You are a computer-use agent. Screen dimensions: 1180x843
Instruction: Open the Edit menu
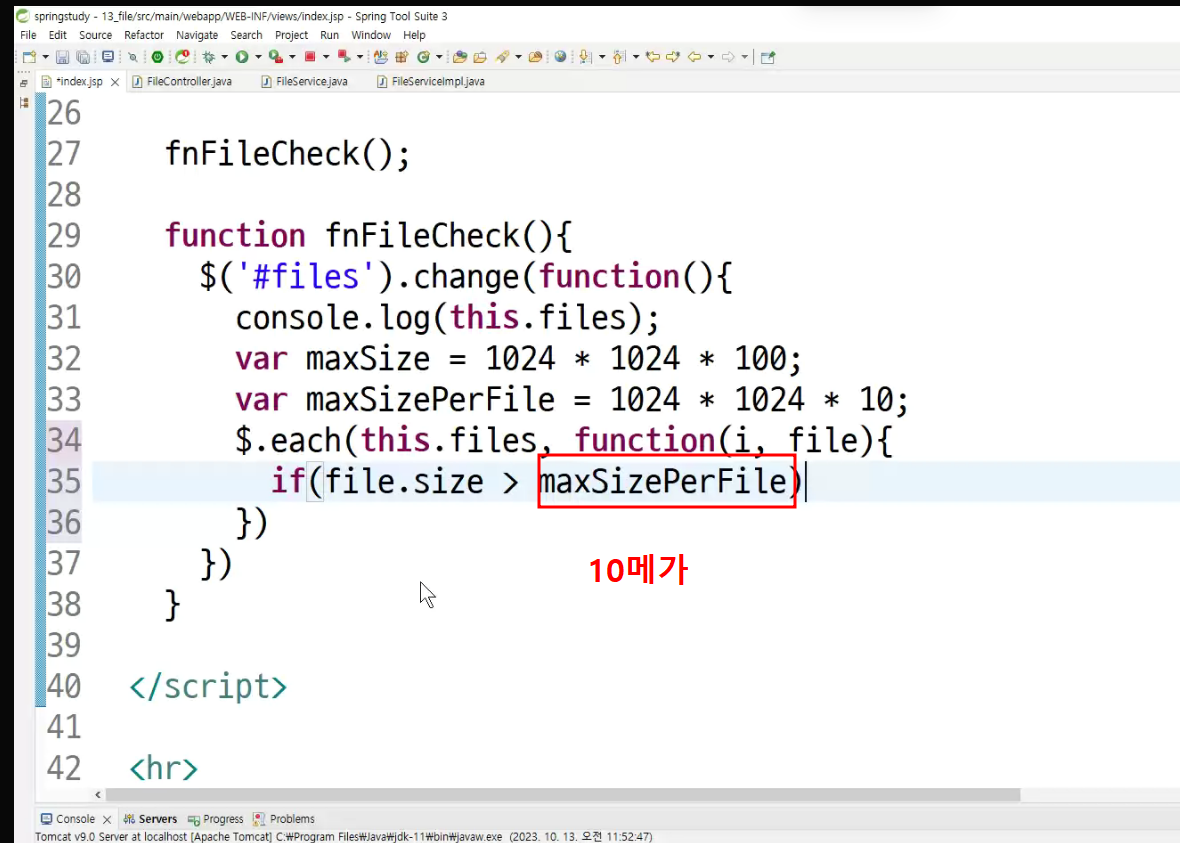pos(57,35)
